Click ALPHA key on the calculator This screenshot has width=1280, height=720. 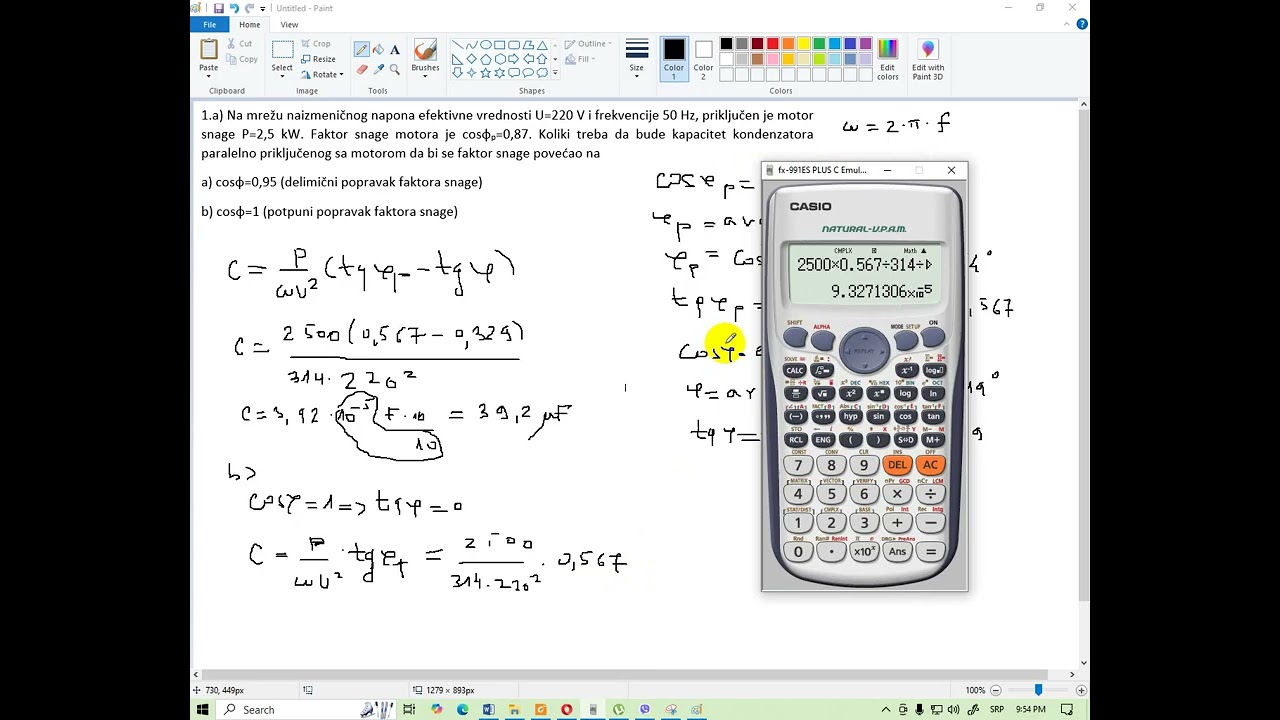point(822,339)
